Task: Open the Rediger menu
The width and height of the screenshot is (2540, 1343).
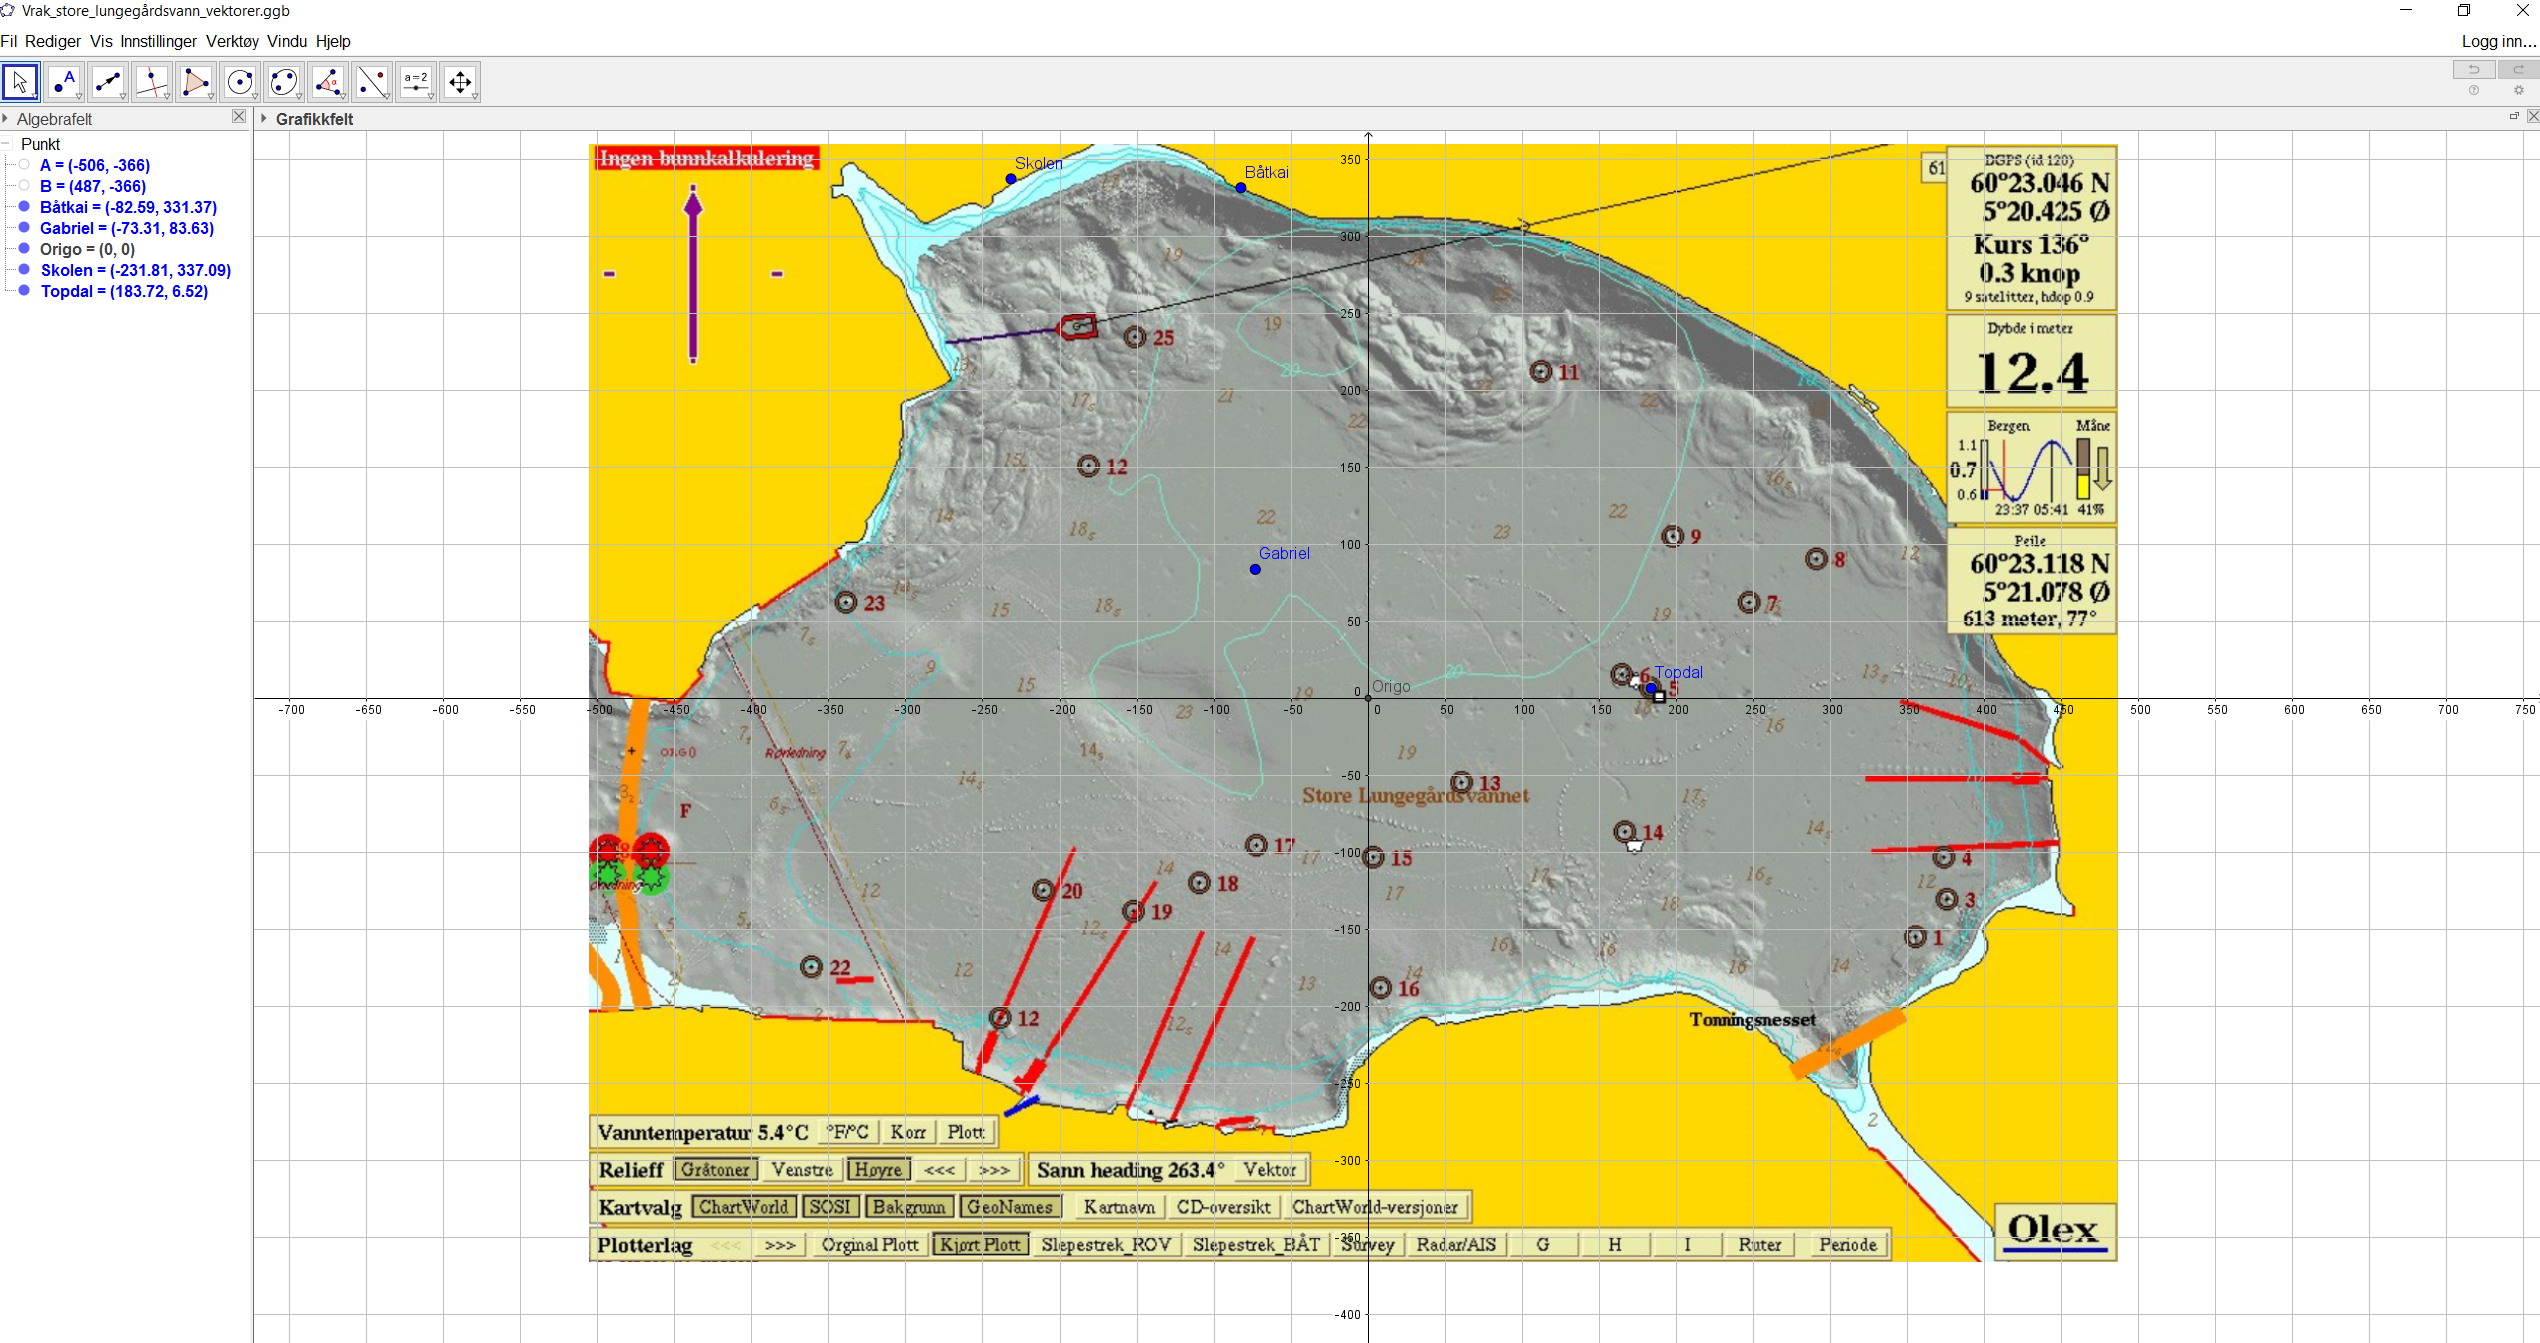Action: (53, 41)
